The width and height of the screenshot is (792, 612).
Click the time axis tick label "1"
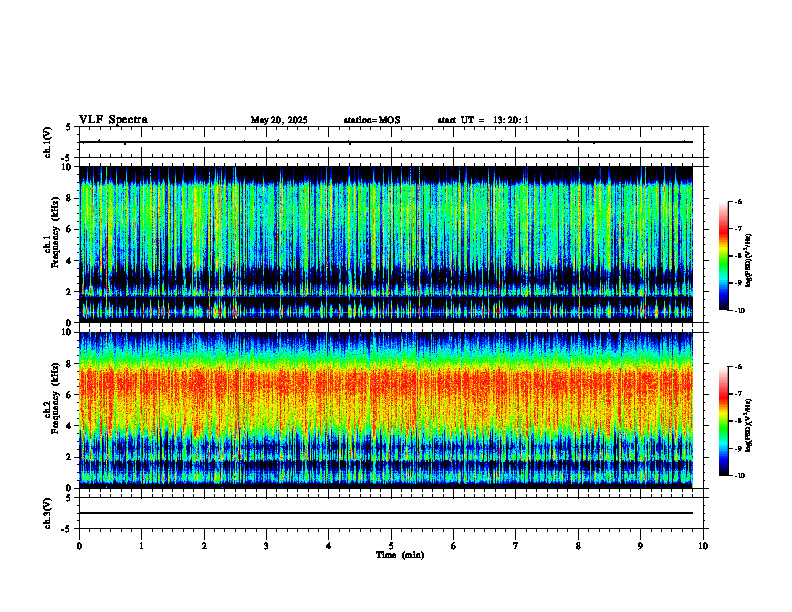(141, 546)
